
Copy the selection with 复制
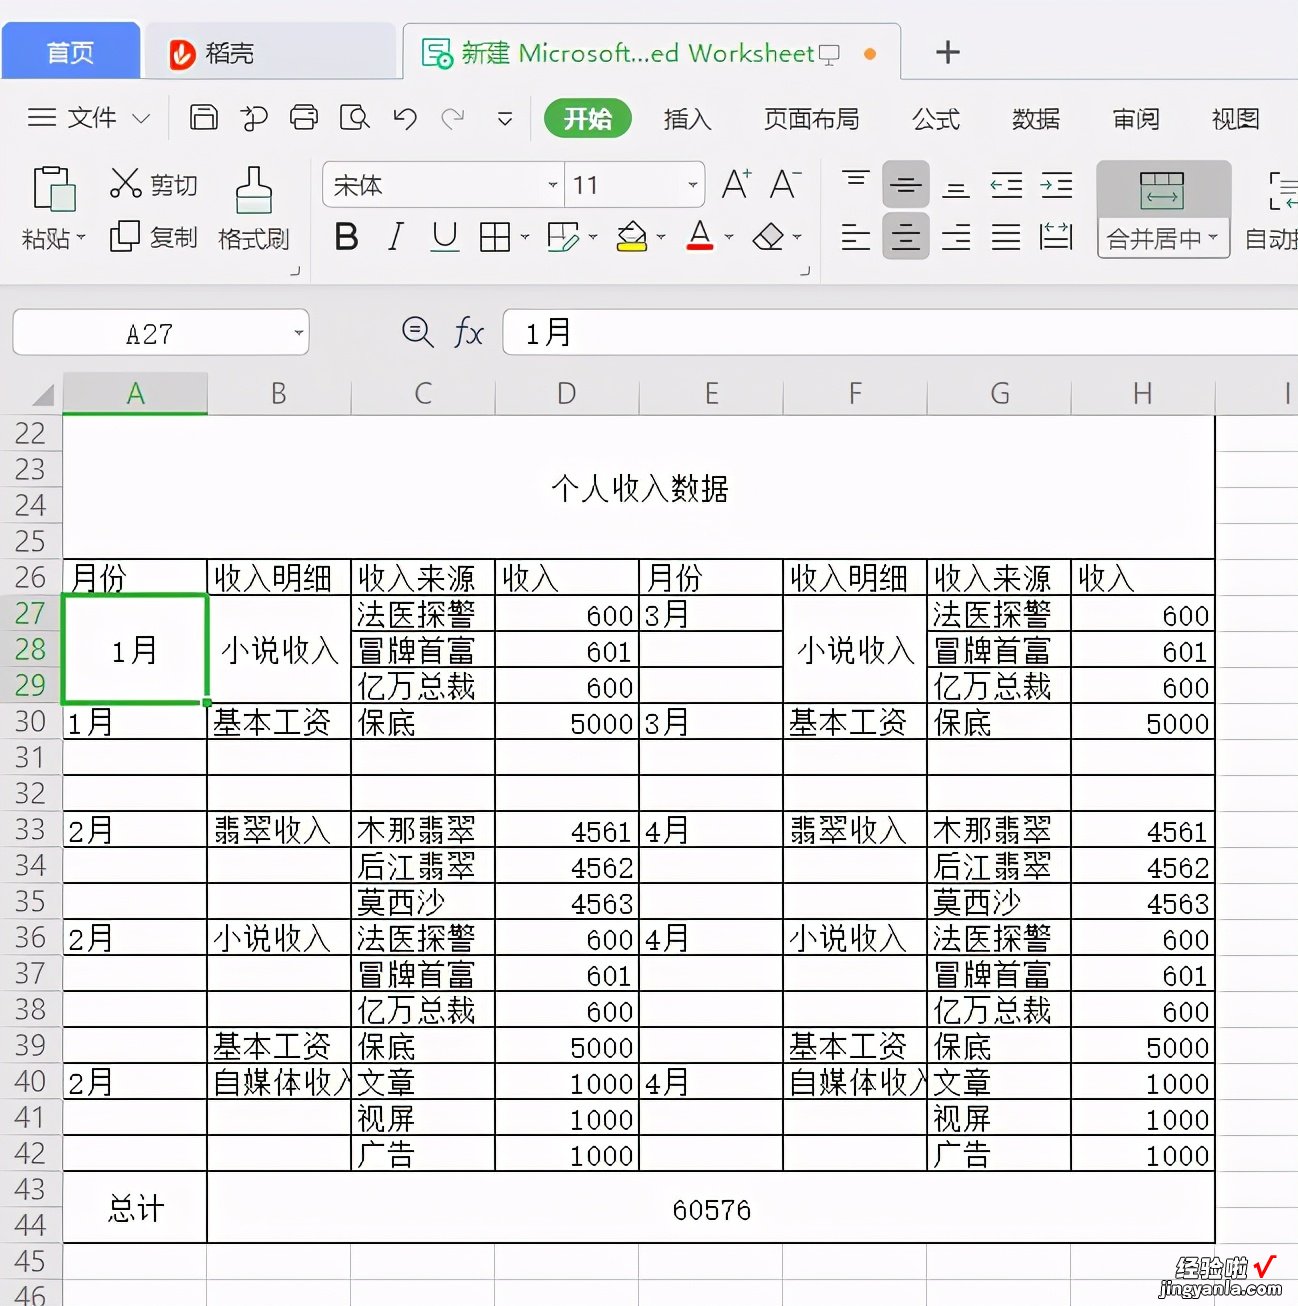[153, 237]
